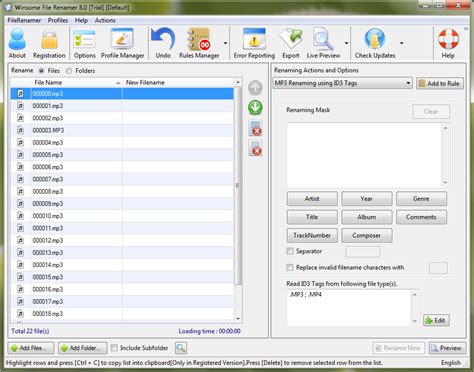Select the Files radio button
This screenshot has width=474, height=372.
point(41,71)
